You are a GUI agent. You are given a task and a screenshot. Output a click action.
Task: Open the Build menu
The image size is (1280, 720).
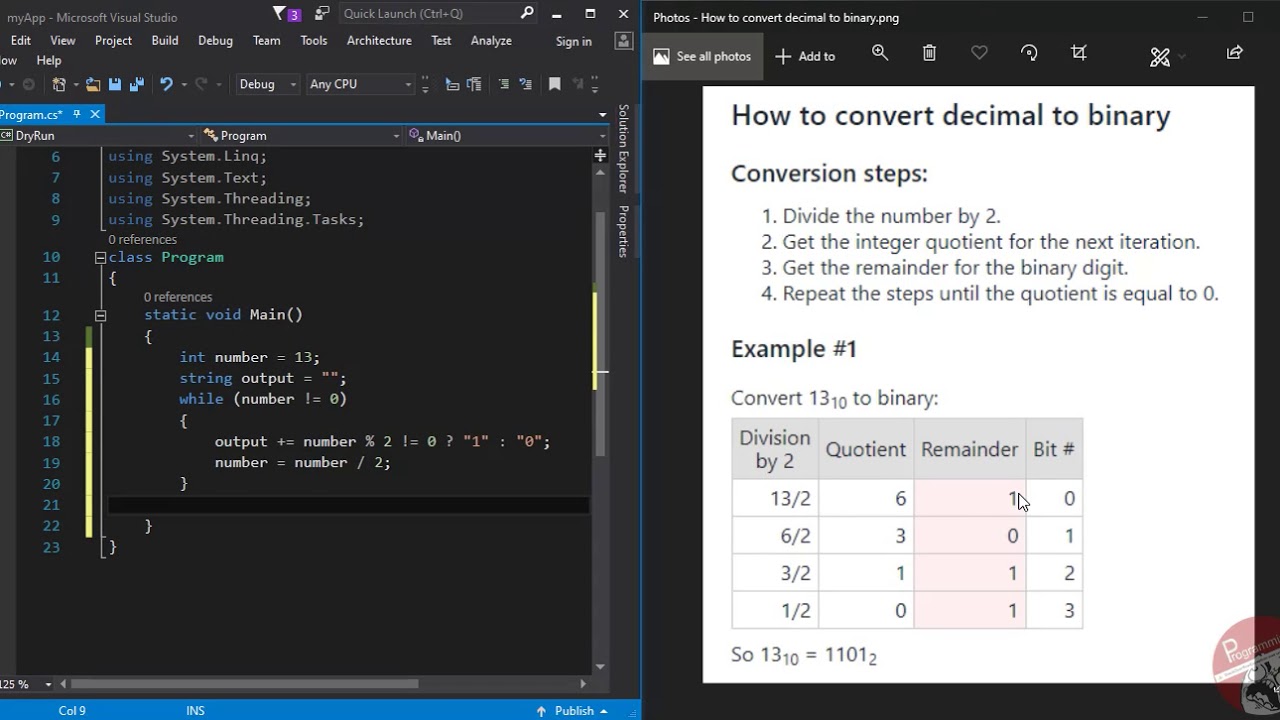165,40
